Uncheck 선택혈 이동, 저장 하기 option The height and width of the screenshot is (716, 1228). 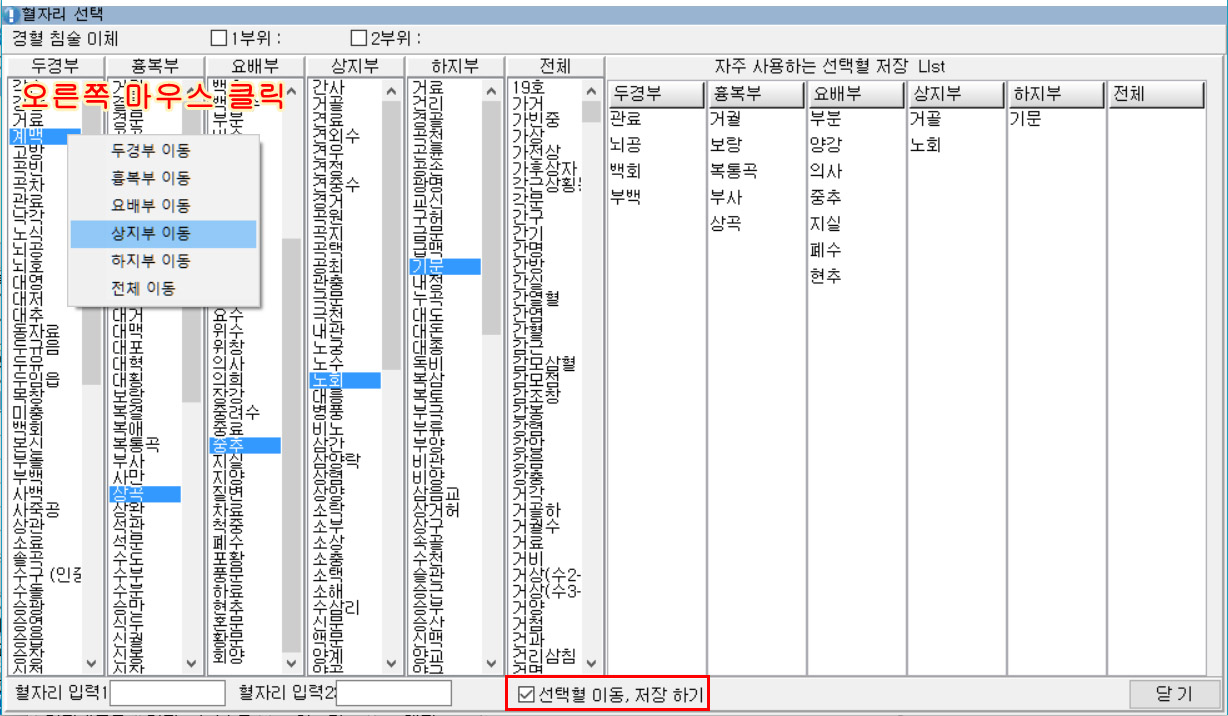[x=526, y=693]
